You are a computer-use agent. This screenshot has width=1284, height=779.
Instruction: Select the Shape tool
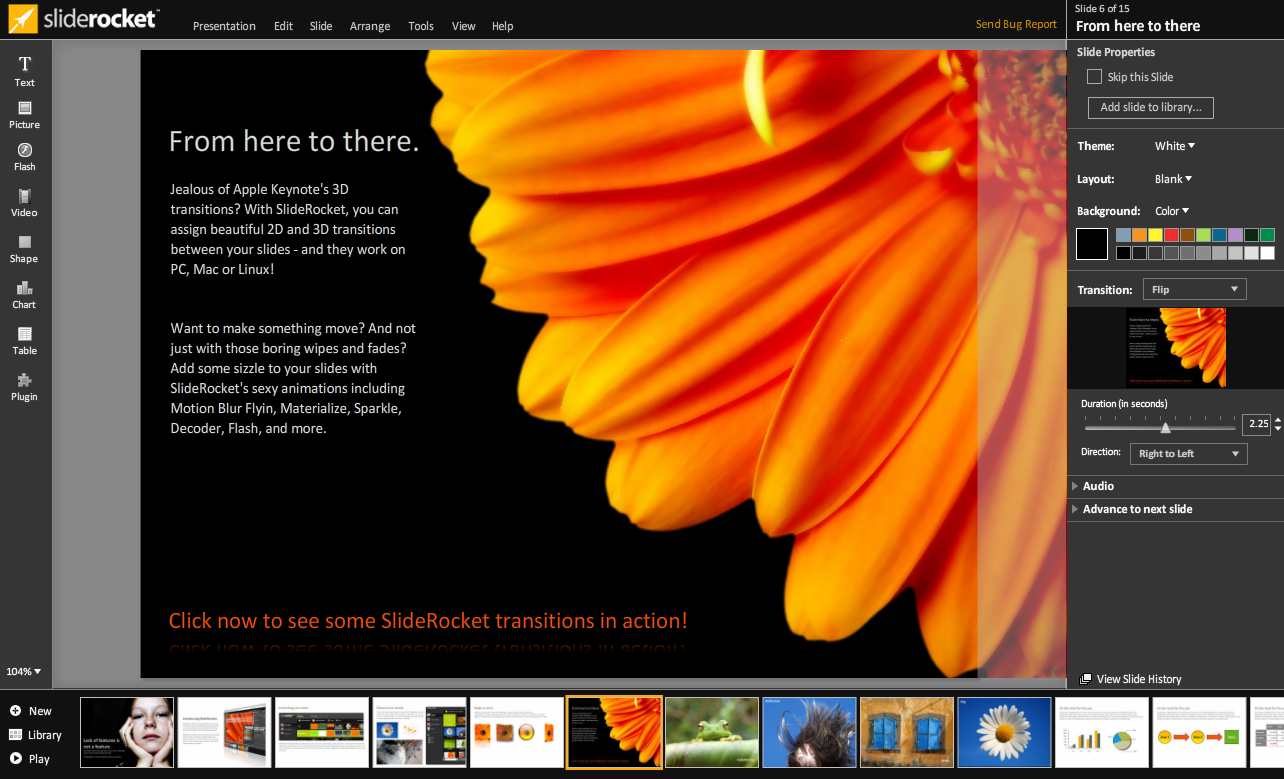[x=25, y=248]
